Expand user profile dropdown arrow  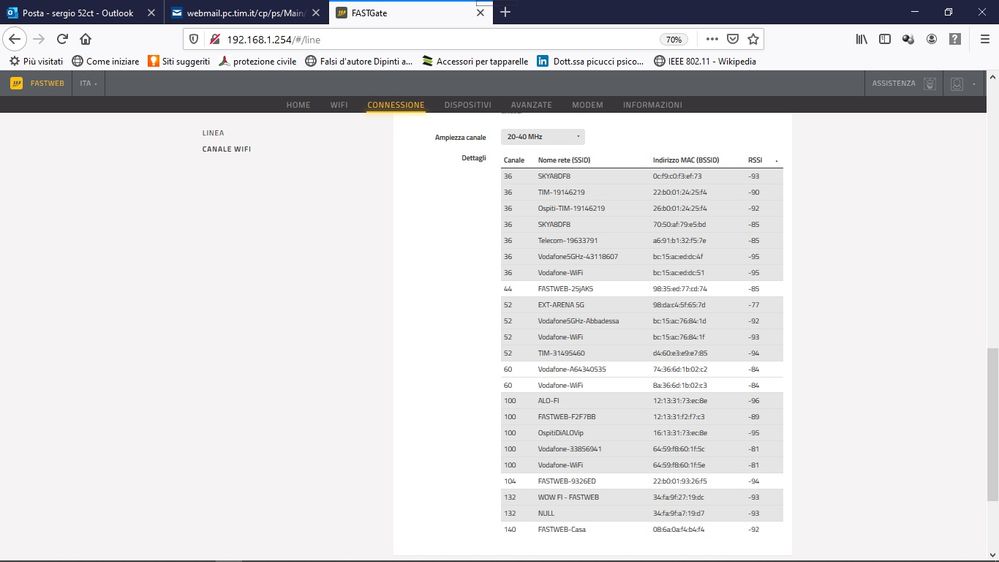click(974, 84)
